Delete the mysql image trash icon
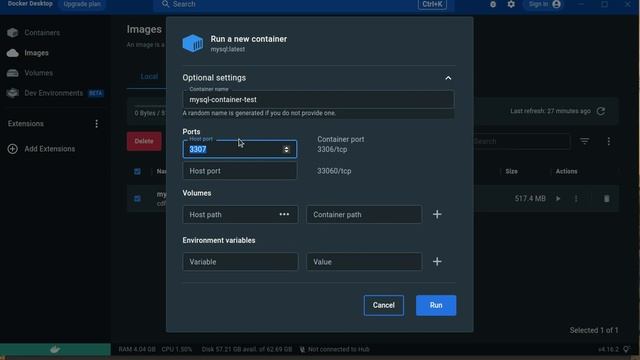Image resolution: width=640 pixels, height=360 pixels. click(x=607, y=199)
